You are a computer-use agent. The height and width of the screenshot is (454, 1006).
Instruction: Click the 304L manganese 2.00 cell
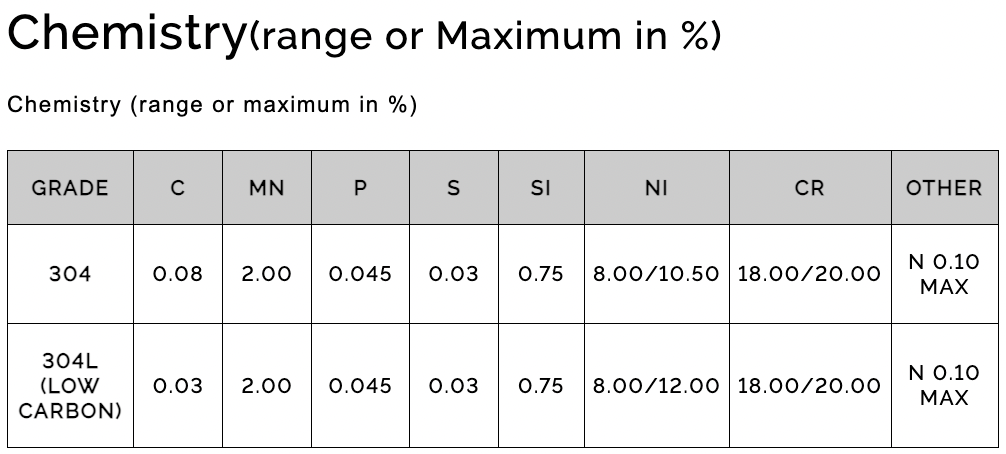click(x=266, y=386)
